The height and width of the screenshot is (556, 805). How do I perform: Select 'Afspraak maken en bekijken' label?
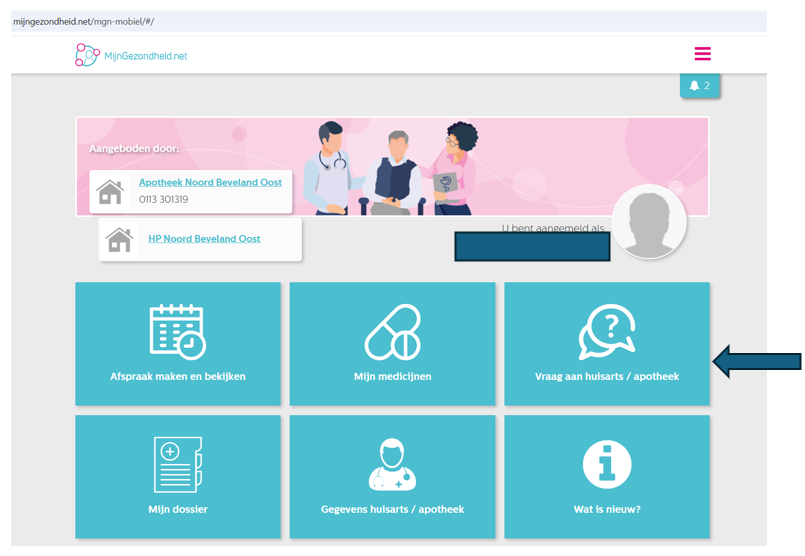click(x=177, y=377)
